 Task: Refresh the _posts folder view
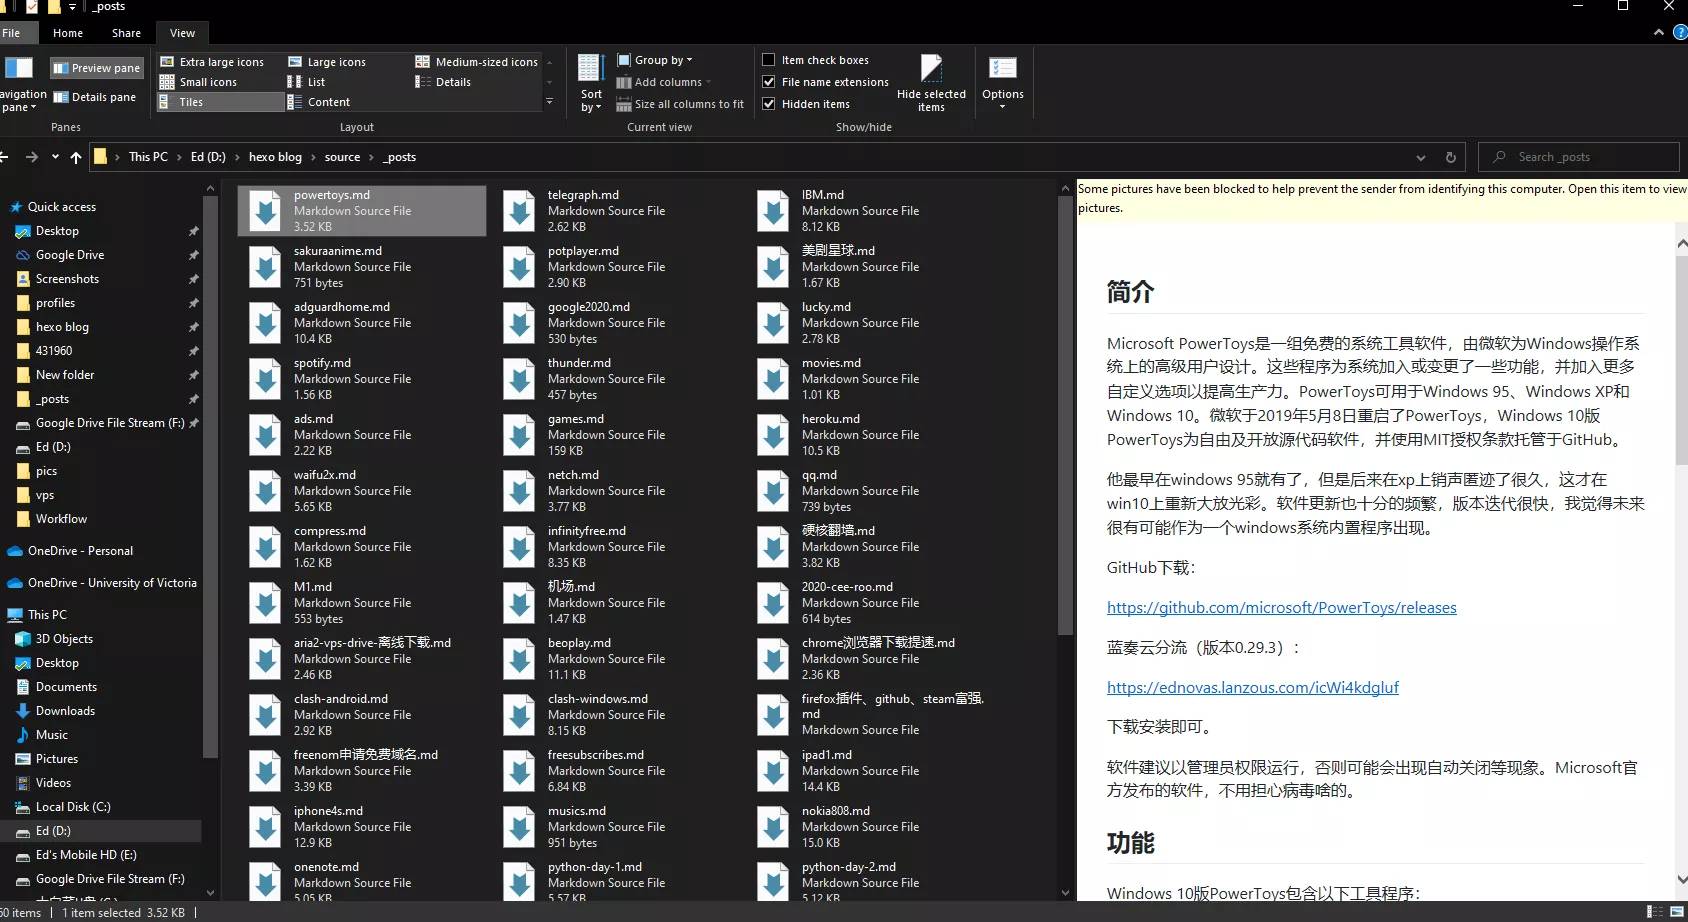tap(1451, 157)
